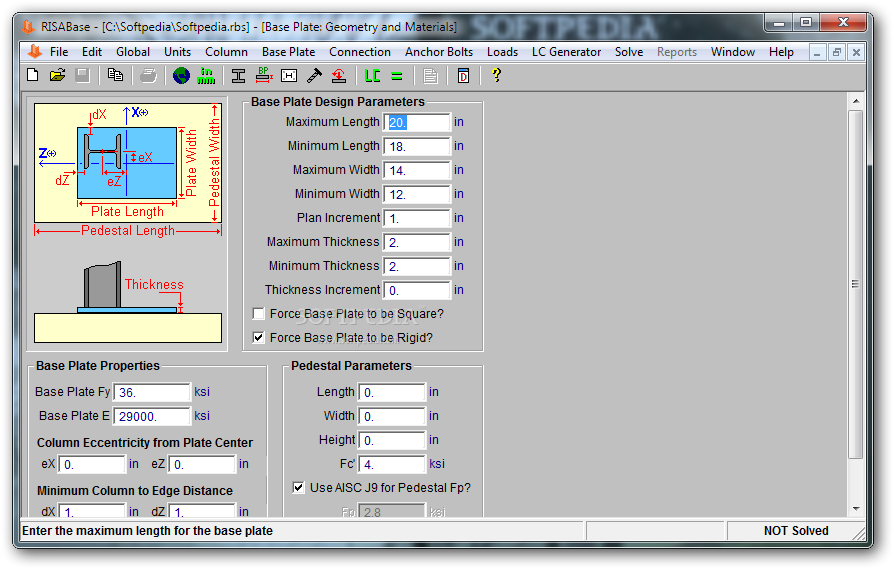
Task: Click the Pedestal Length input field
Action: (392, 392)
